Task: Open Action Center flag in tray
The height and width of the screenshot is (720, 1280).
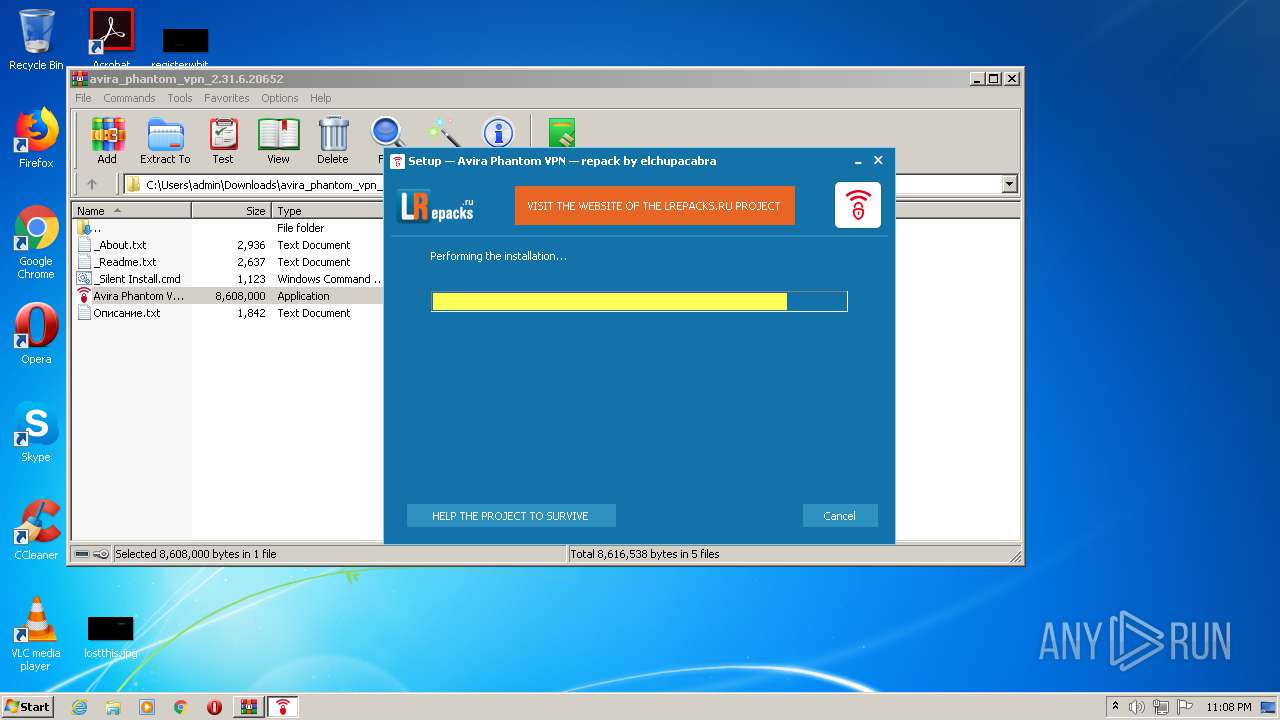Action: tap(1184, 707)
